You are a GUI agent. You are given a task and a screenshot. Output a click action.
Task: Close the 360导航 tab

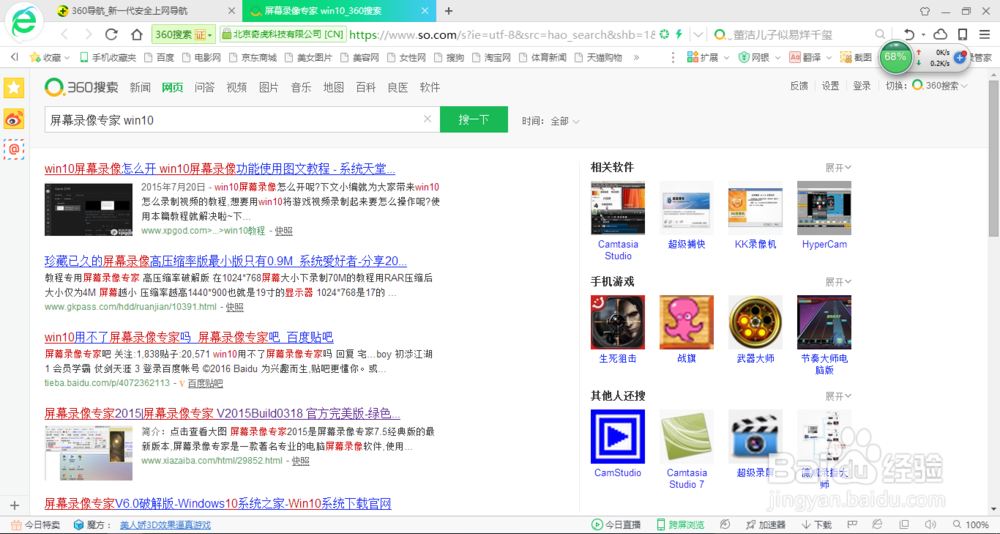[231, 11]
